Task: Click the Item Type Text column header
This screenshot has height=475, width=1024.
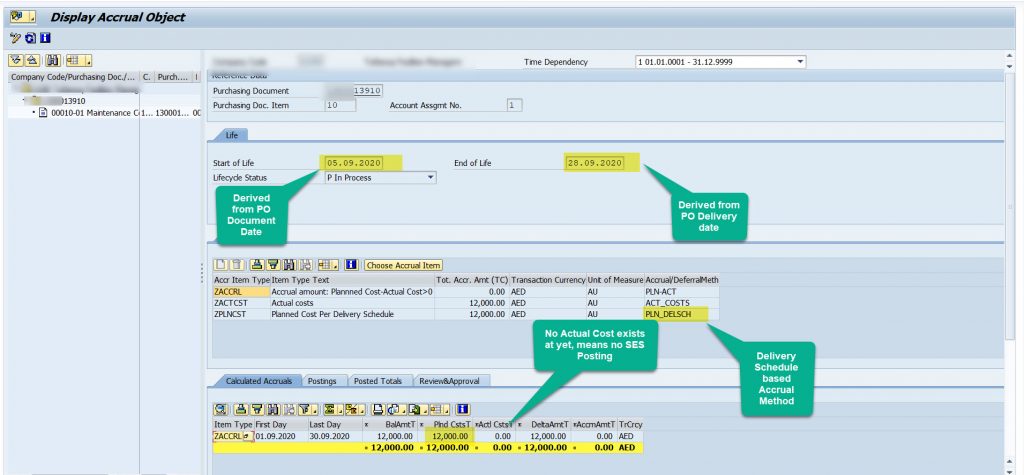Action: [352, 280]
